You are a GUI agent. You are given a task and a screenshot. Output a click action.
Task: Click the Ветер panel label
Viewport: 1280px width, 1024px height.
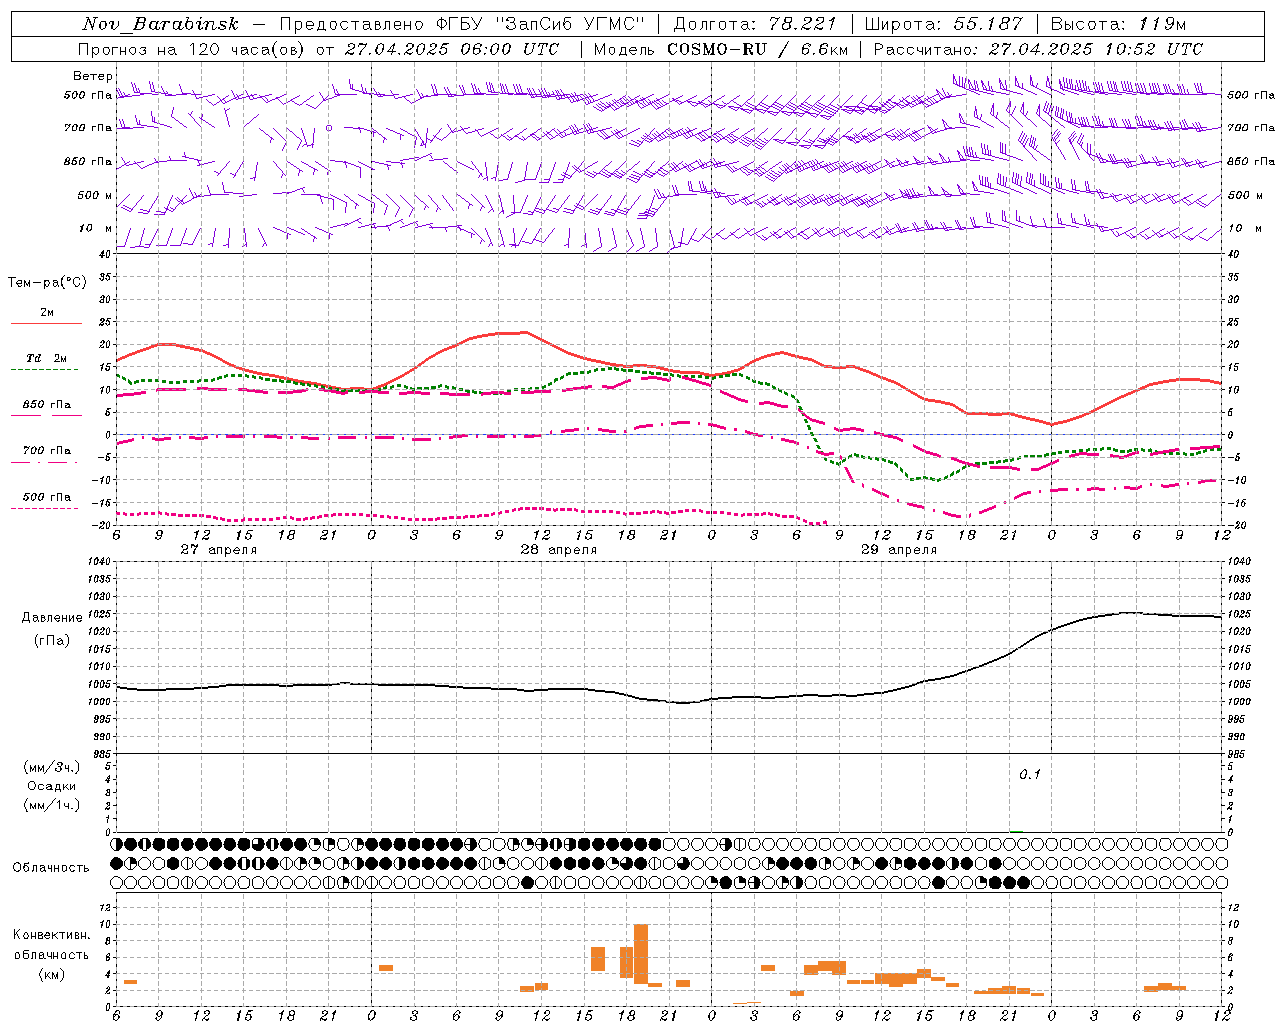click(x=93, y=76)
